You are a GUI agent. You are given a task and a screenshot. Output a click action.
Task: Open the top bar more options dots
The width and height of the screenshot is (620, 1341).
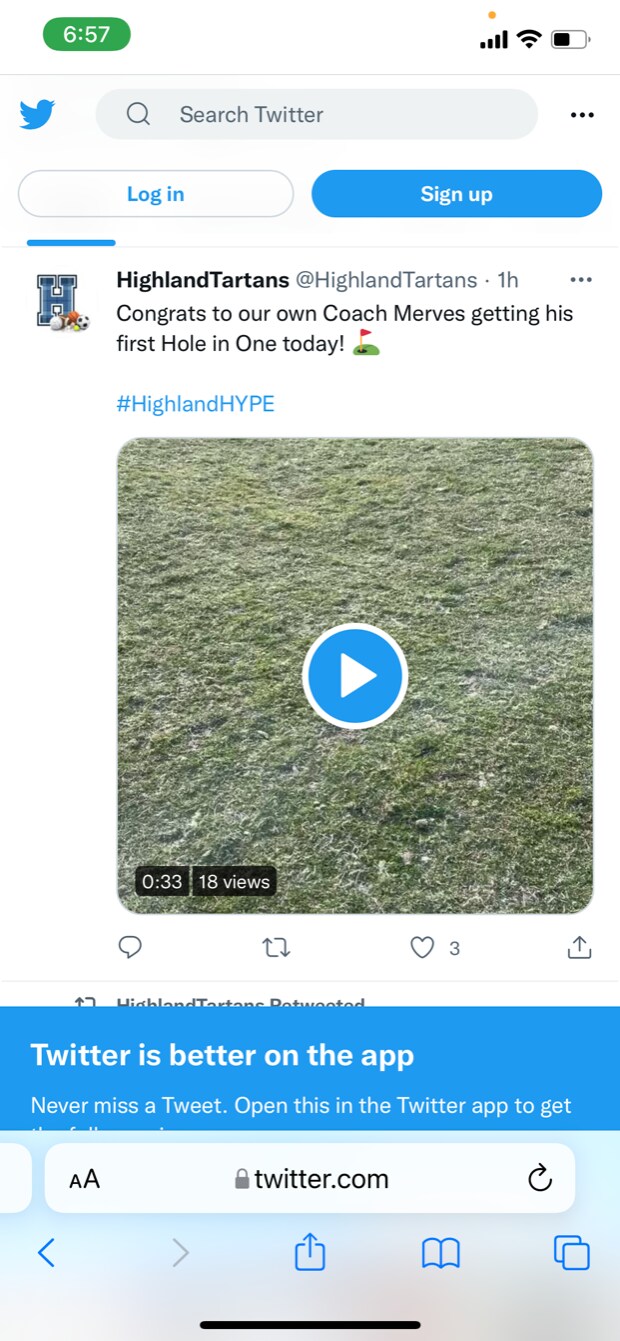tap(582, 115)
